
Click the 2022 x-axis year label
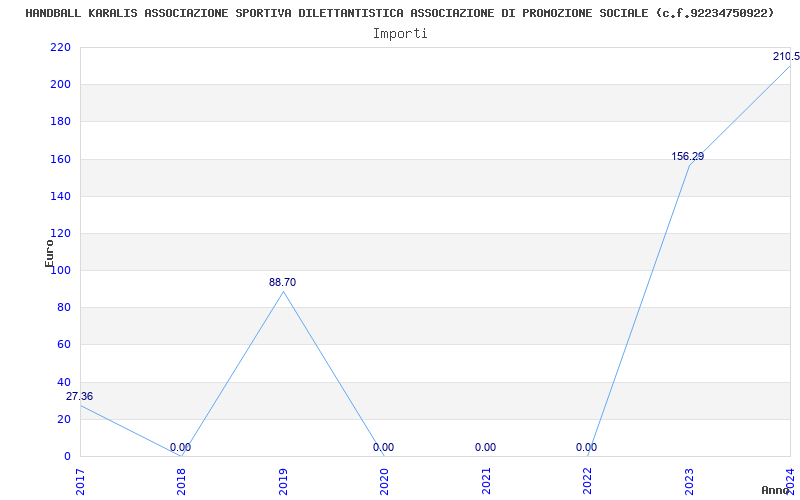[x=587, y=482]
